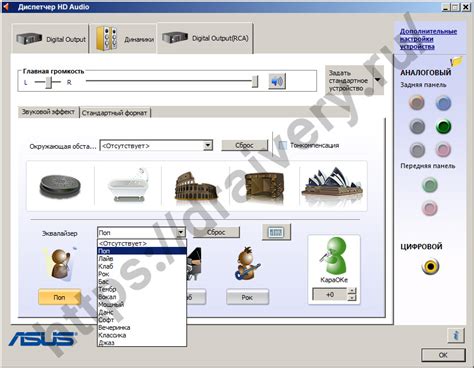Select <Отсутствует> in the equalizer list
The image size is (474, 368).
coord(142,243)
